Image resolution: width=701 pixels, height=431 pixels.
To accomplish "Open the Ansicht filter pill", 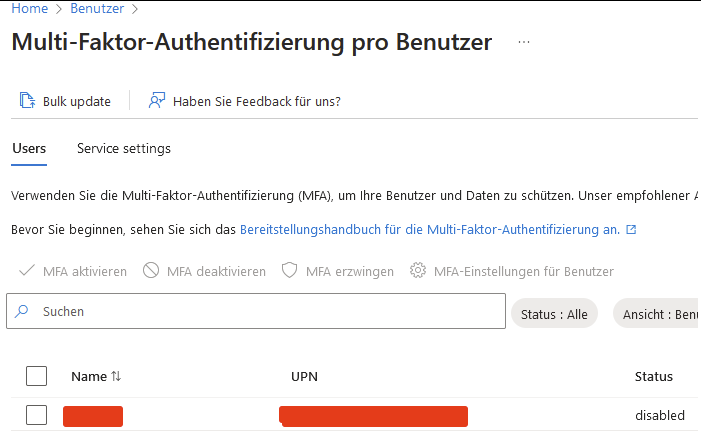I will pyautogui.click(x=658, y=313).
